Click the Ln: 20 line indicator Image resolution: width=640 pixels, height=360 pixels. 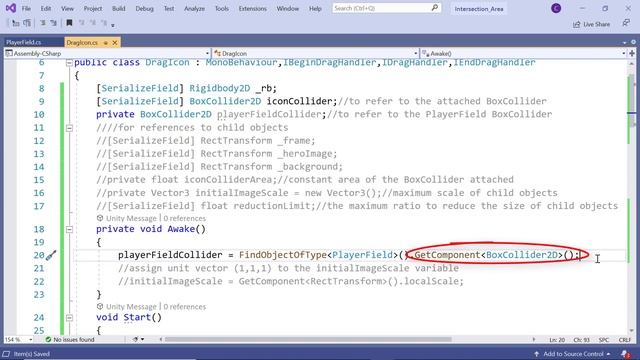[x=557, y=340]
